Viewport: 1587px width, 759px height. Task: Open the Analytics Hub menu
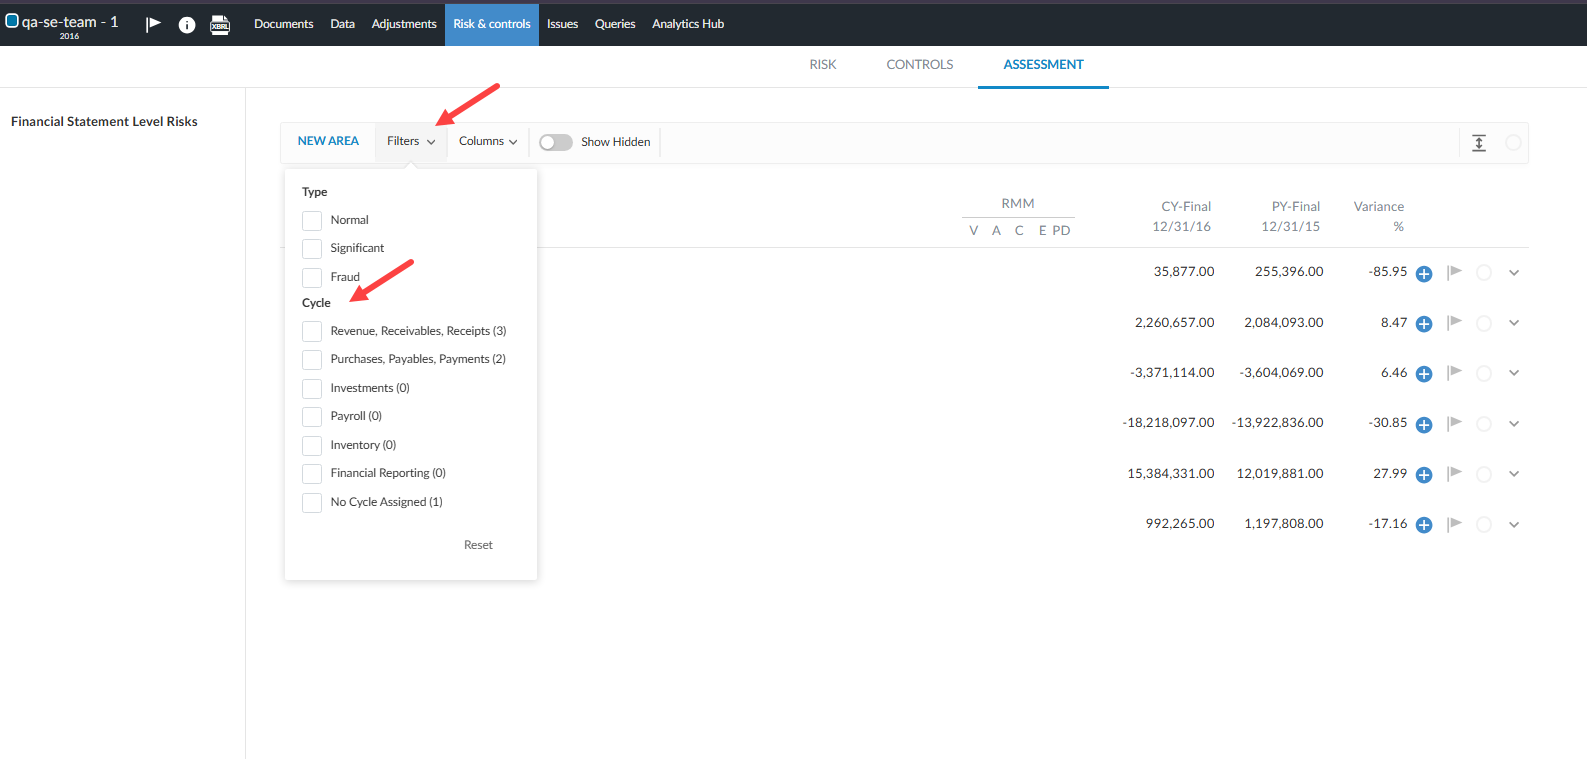pos(688,24)
